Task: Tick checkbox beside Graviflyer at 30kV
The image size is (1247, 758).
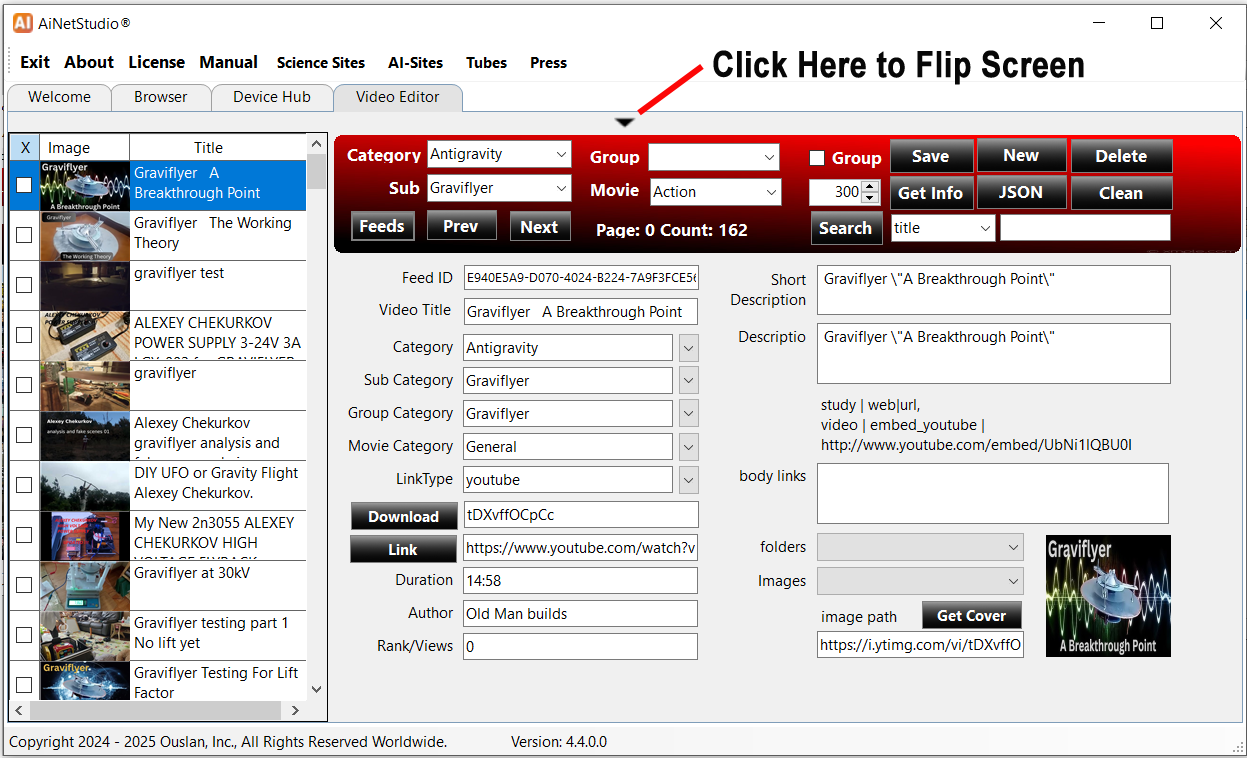Action: click(x=24, y=585)
